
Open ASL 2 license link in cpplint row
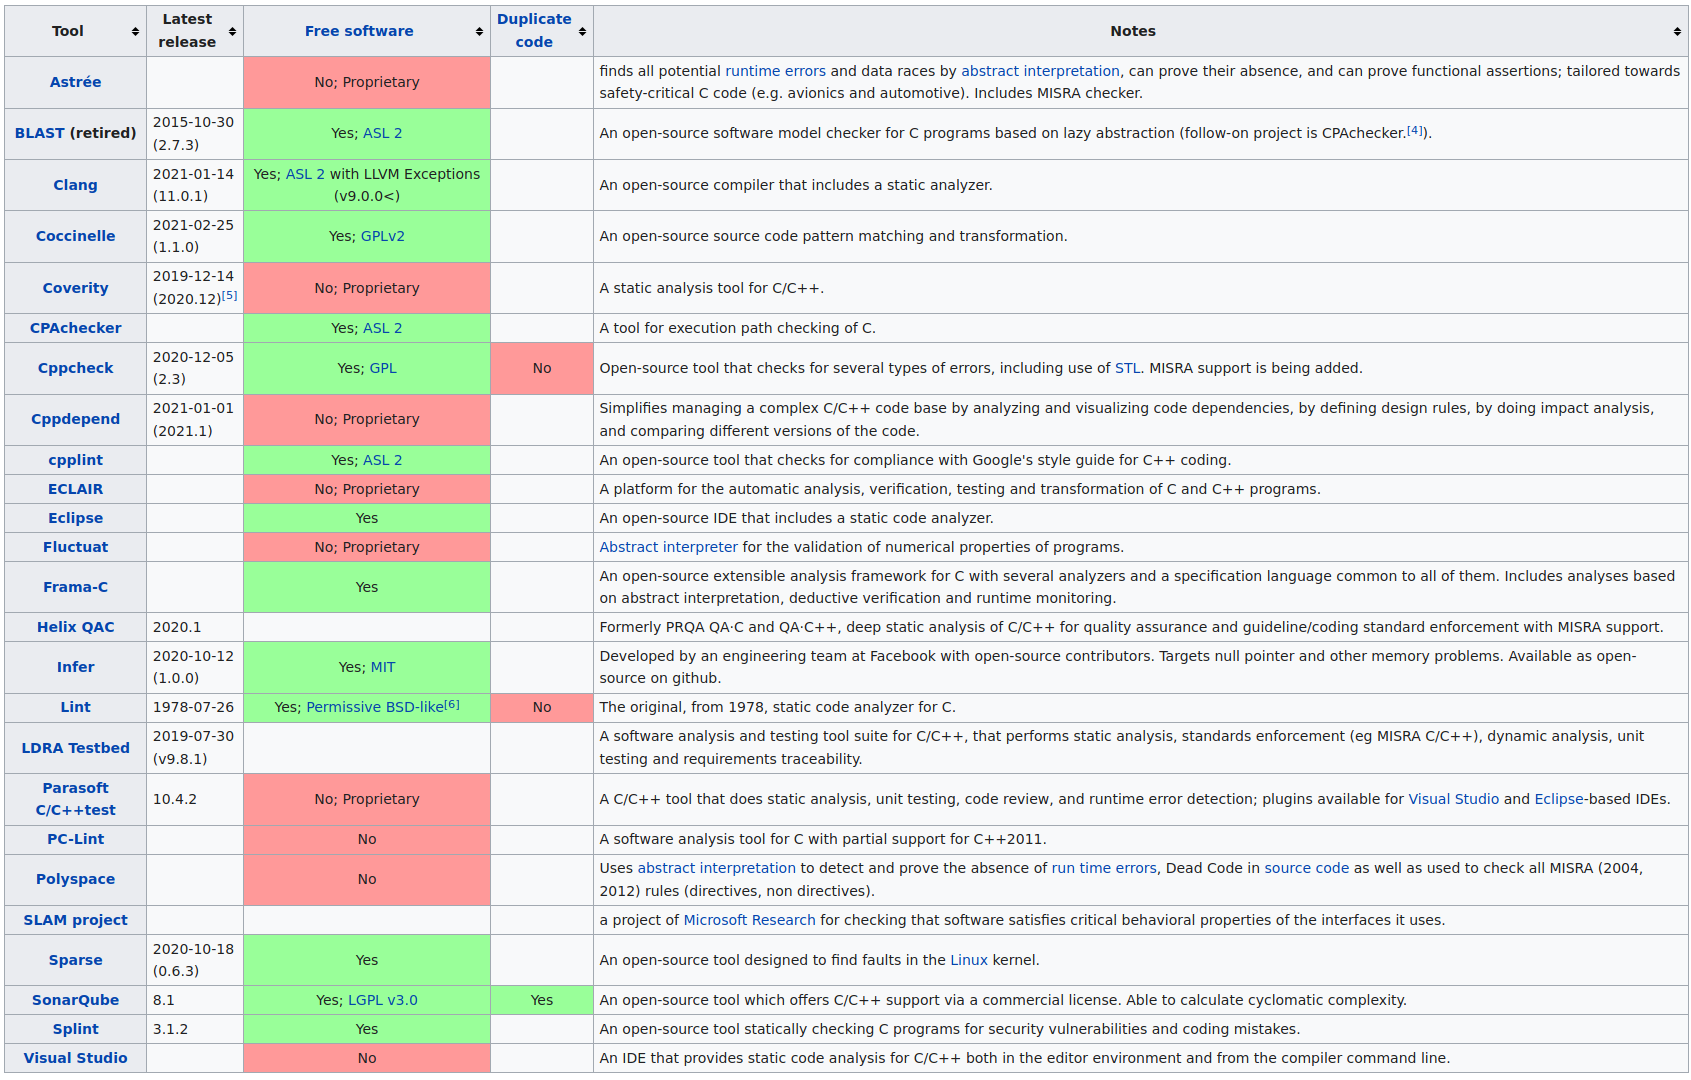tap(382, 460)
